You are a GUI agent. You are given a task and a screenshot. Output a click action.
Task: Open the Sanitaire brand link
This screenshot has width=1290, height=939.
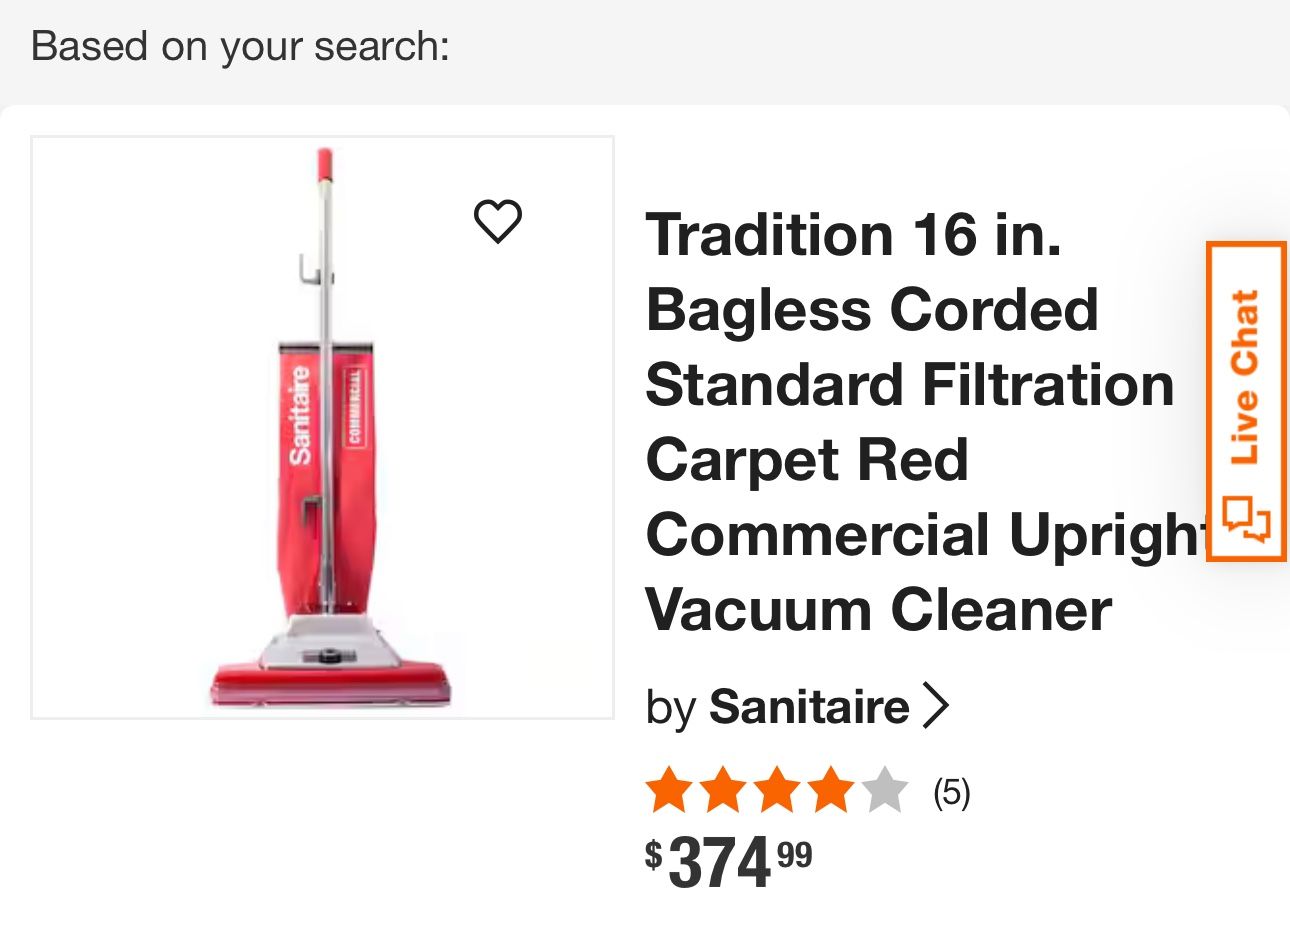coord(809,707)
